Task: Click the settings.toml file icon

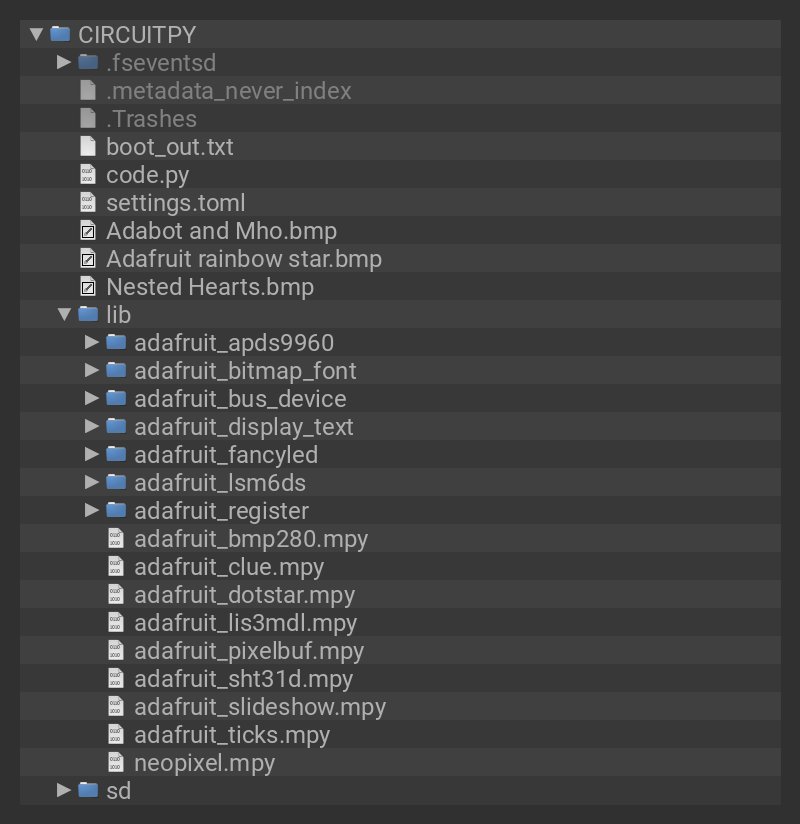Action: 88,202
